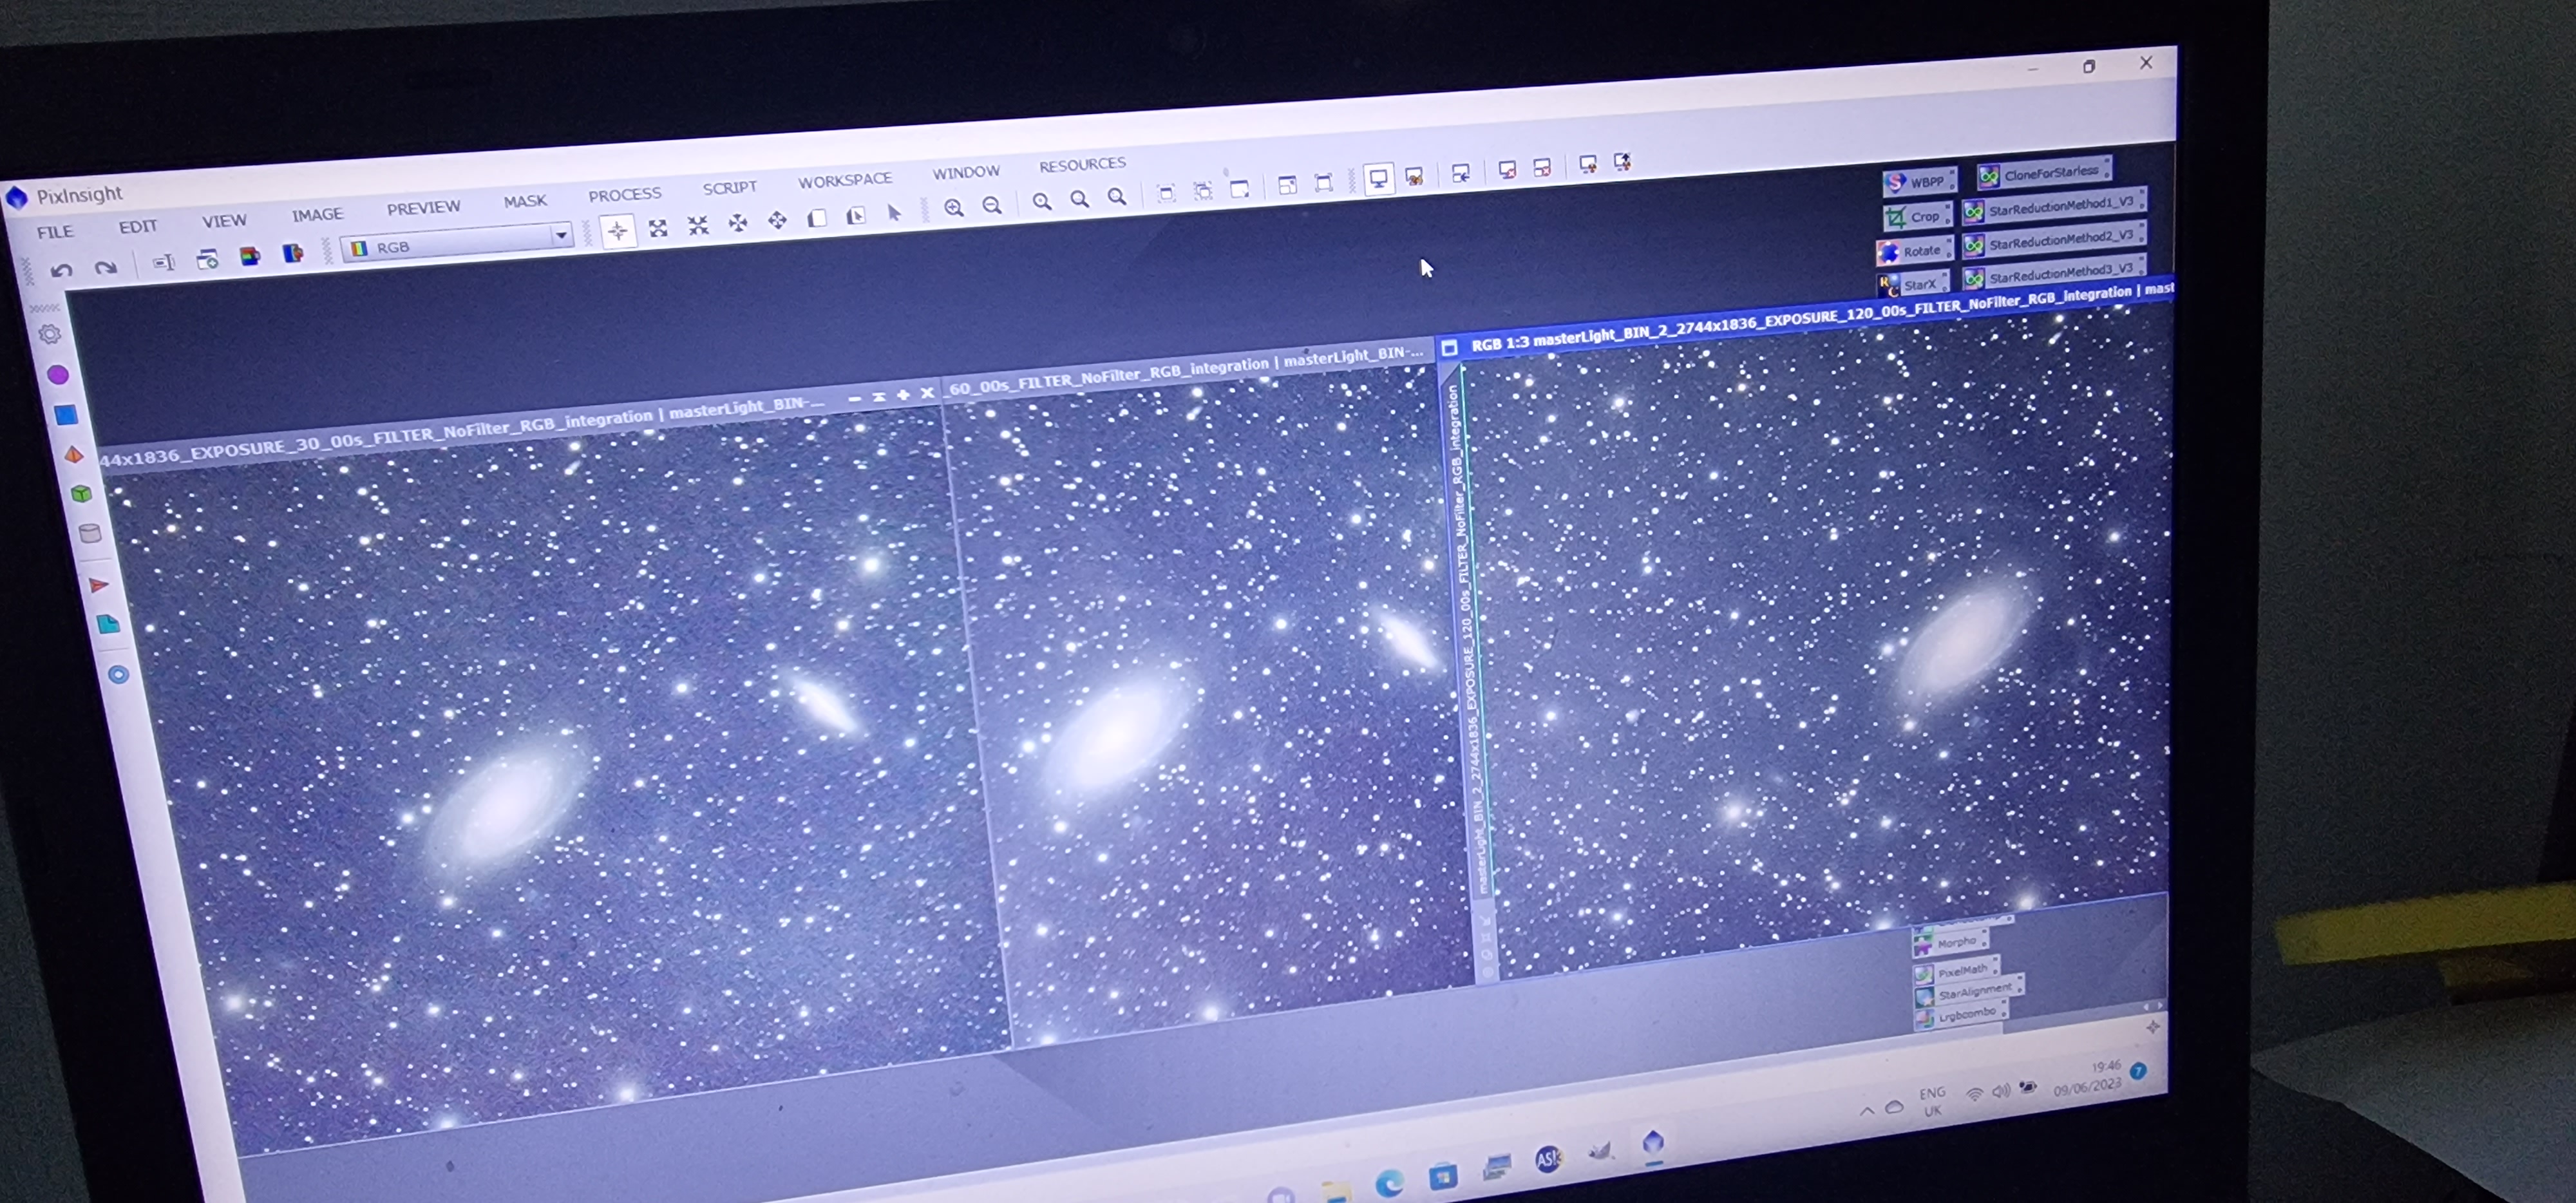
Task: Click the green cube sidebar icon
Action: click(81, 493)
